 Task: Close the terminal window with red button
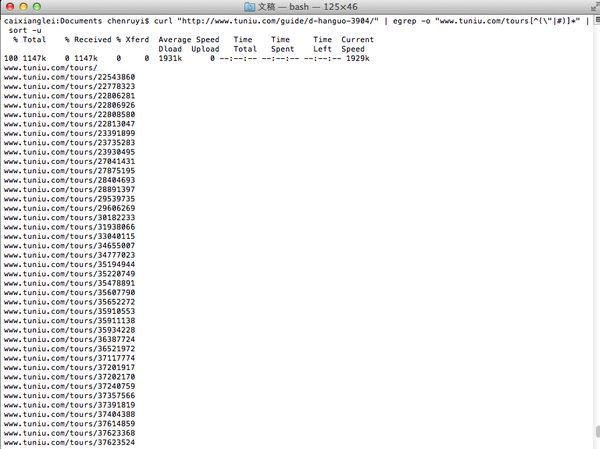(9, 7)
